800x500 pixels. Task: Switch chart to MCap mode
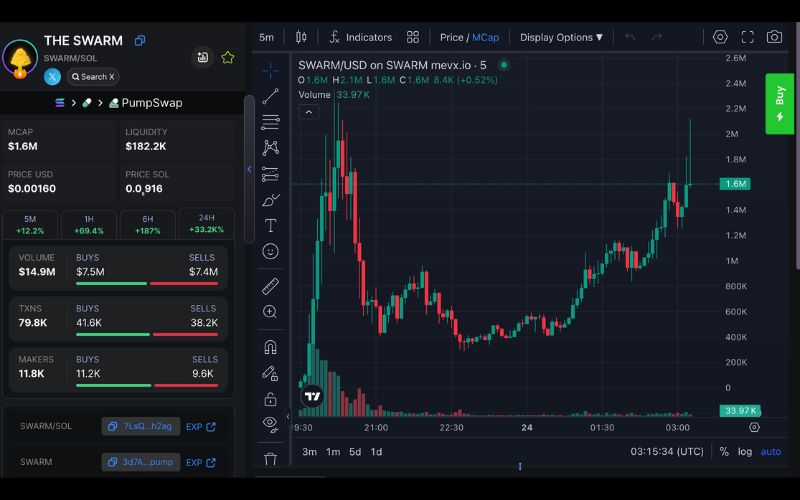tap(486, 37)
